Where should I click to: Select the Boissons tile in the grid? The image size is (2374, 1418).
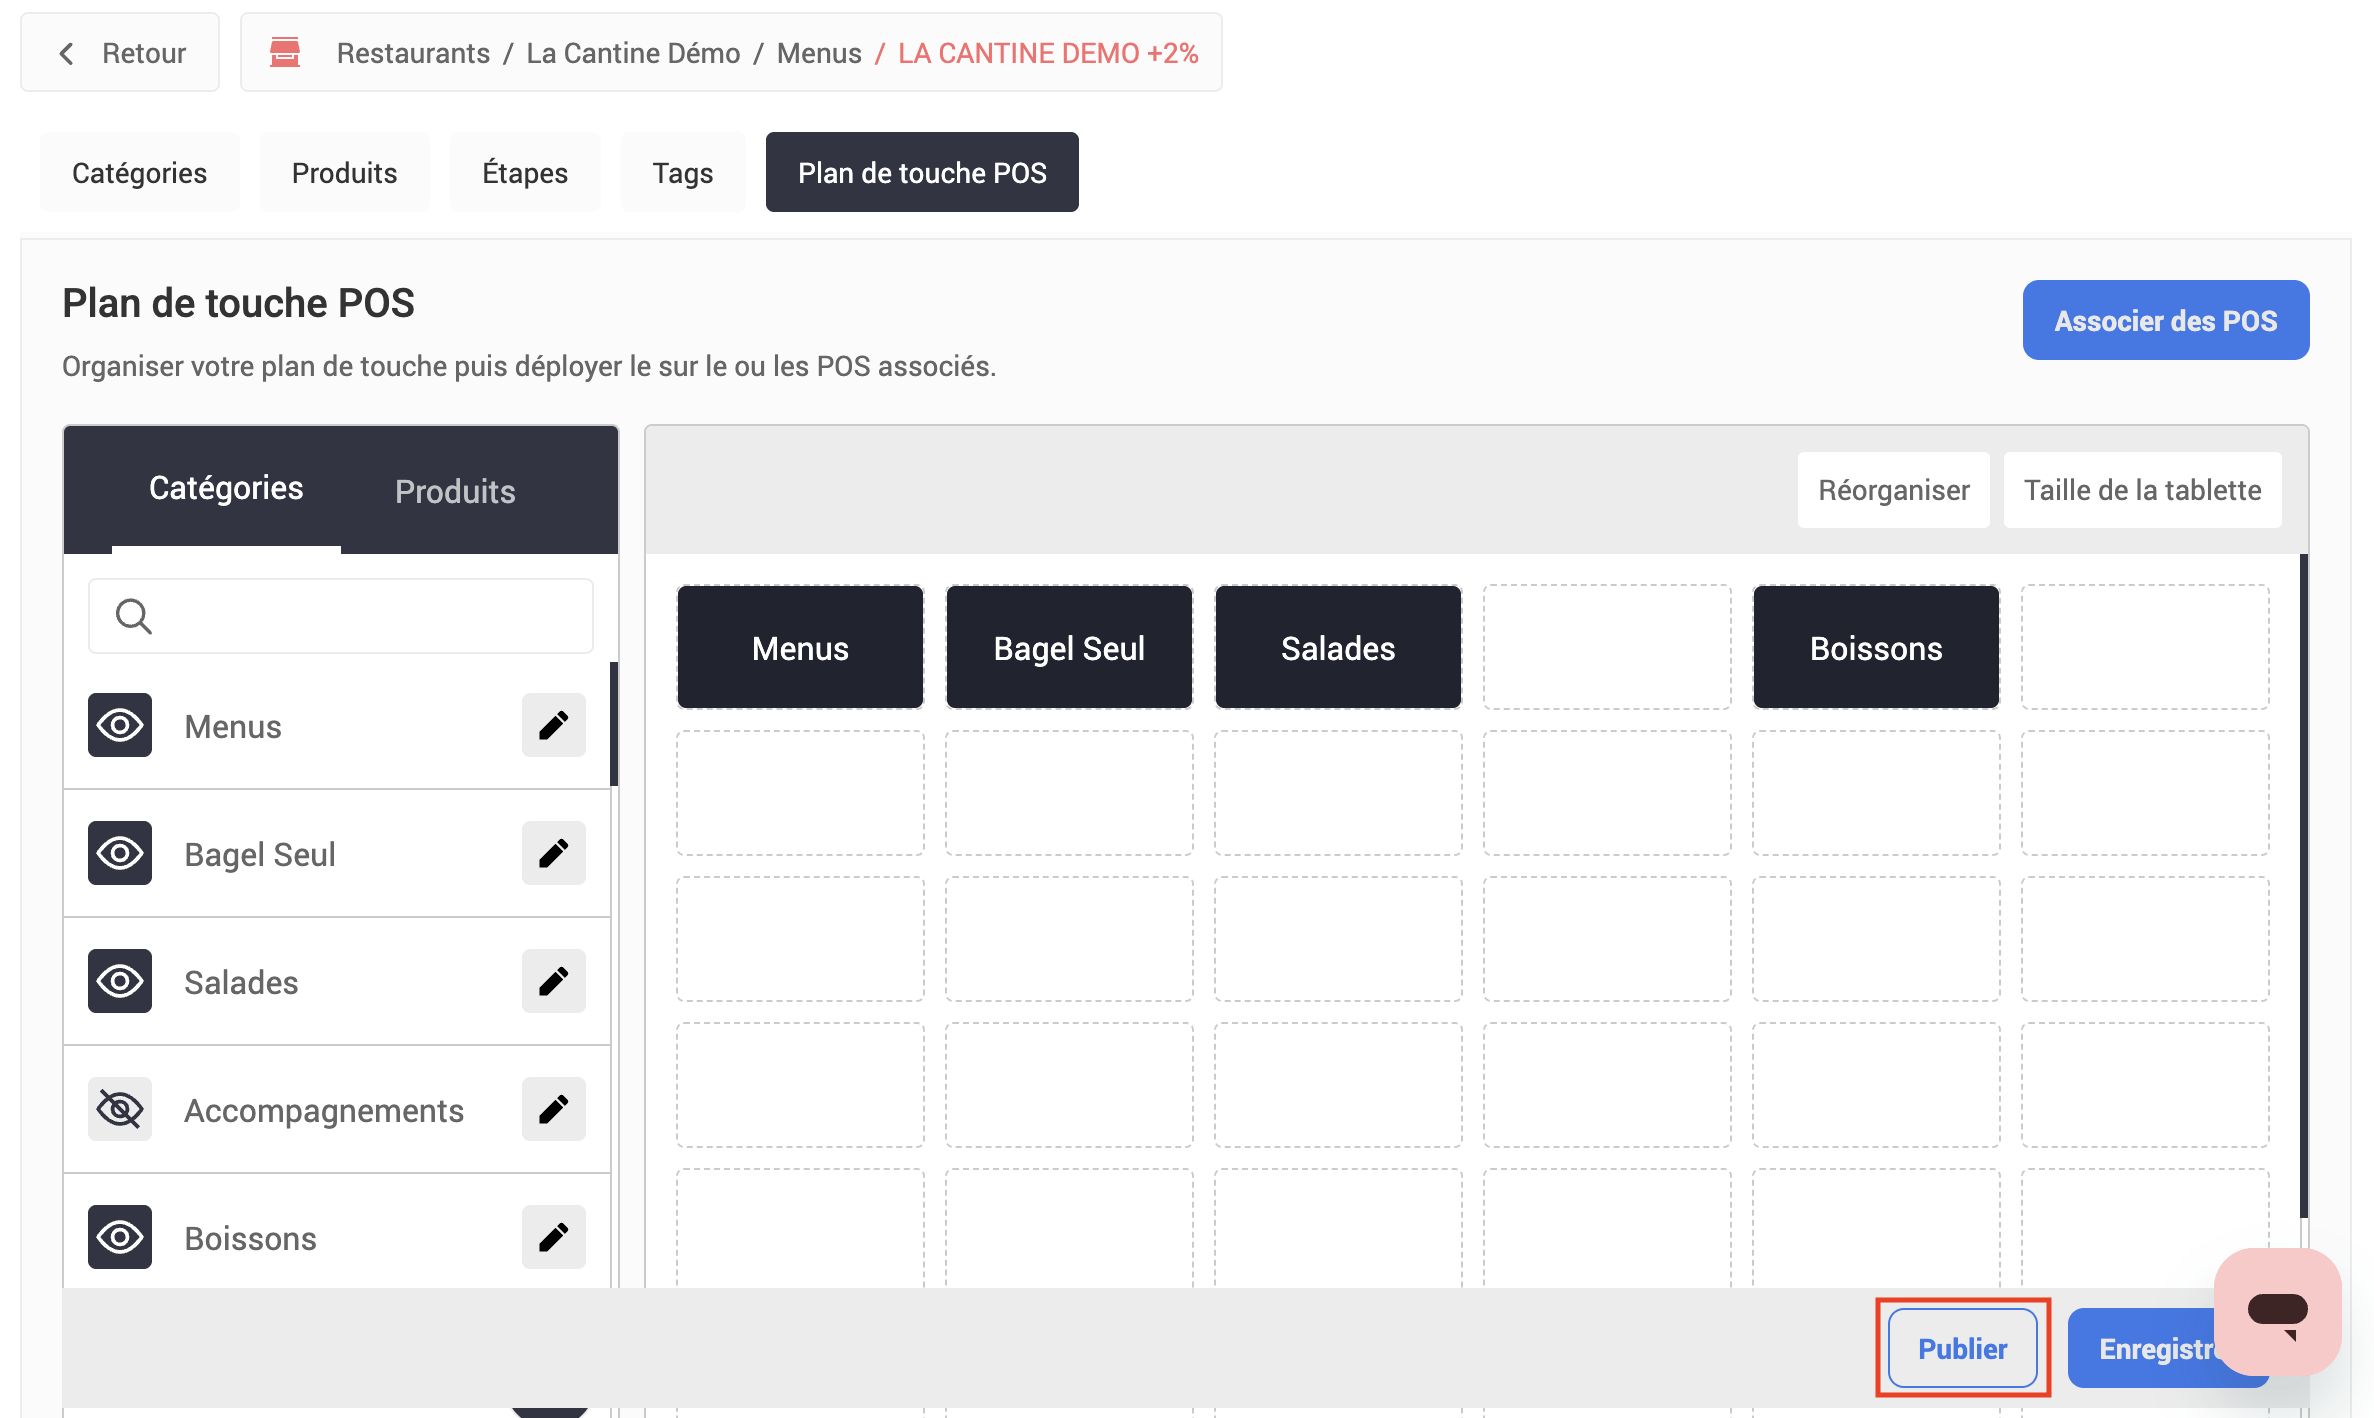point(1875,648)
